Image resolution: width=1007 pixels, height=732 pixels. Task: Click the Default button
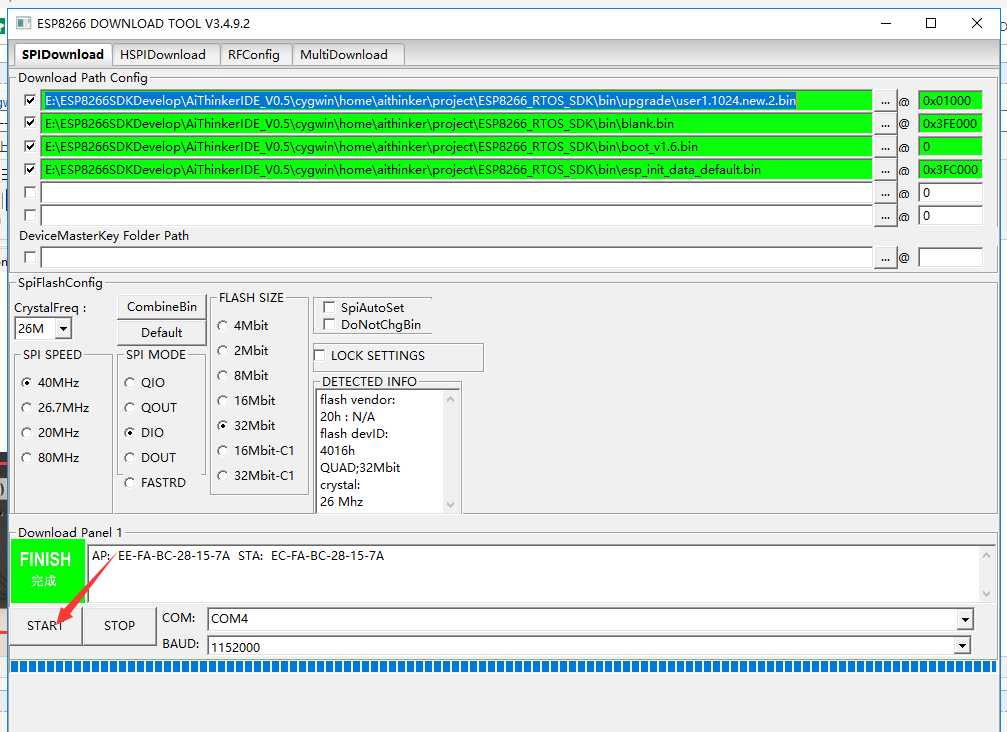click(162, 333)
